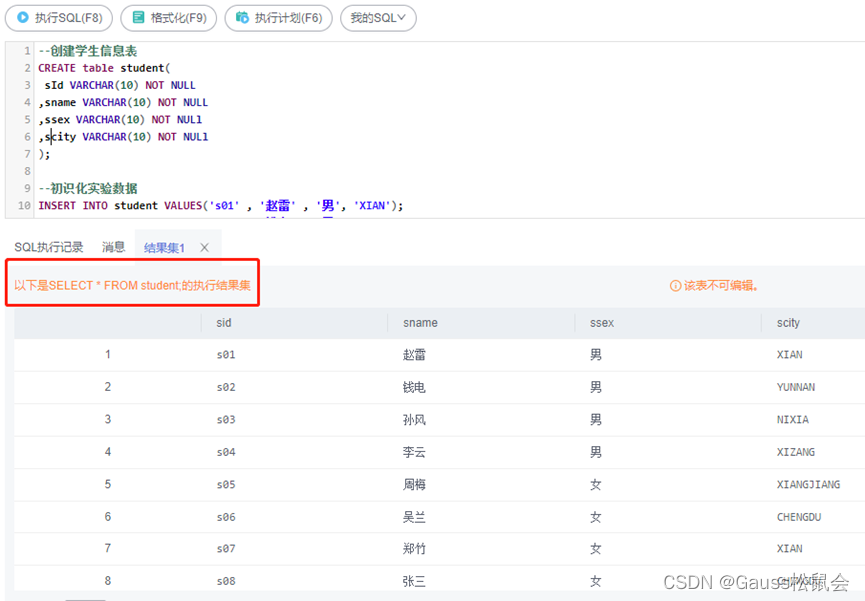Click the scity column header

pos(788,323)
